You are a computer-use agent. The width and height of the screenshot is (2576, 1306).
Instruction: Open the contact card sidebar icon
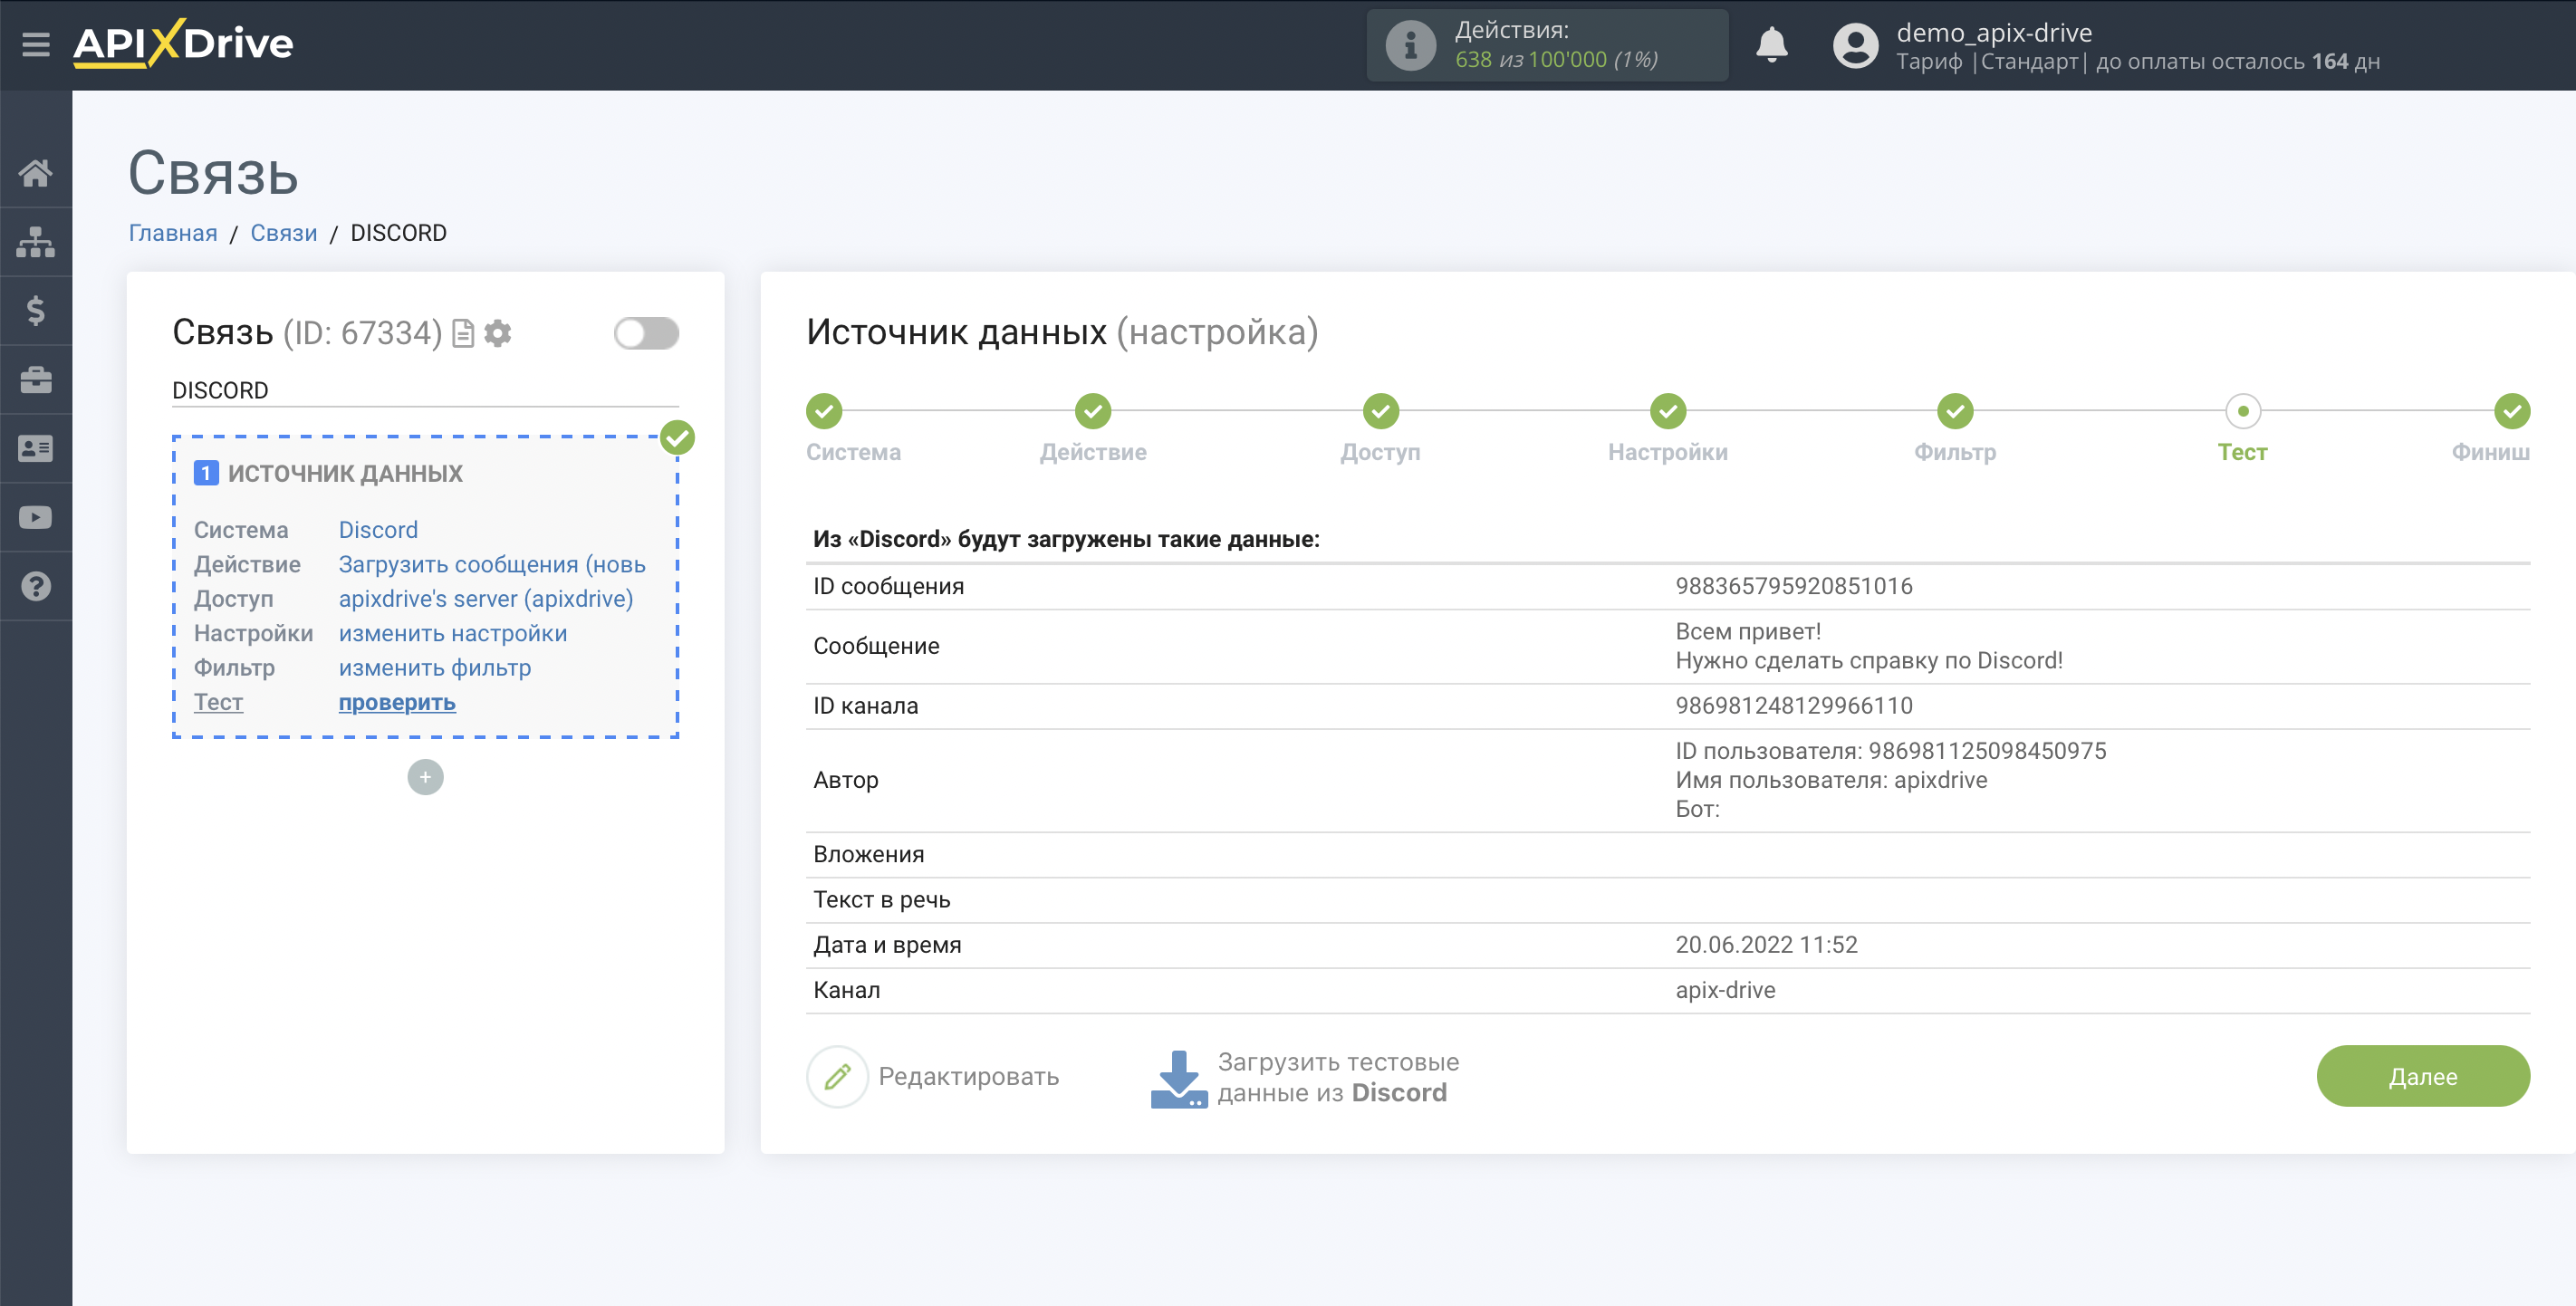[x=36, y=449]
